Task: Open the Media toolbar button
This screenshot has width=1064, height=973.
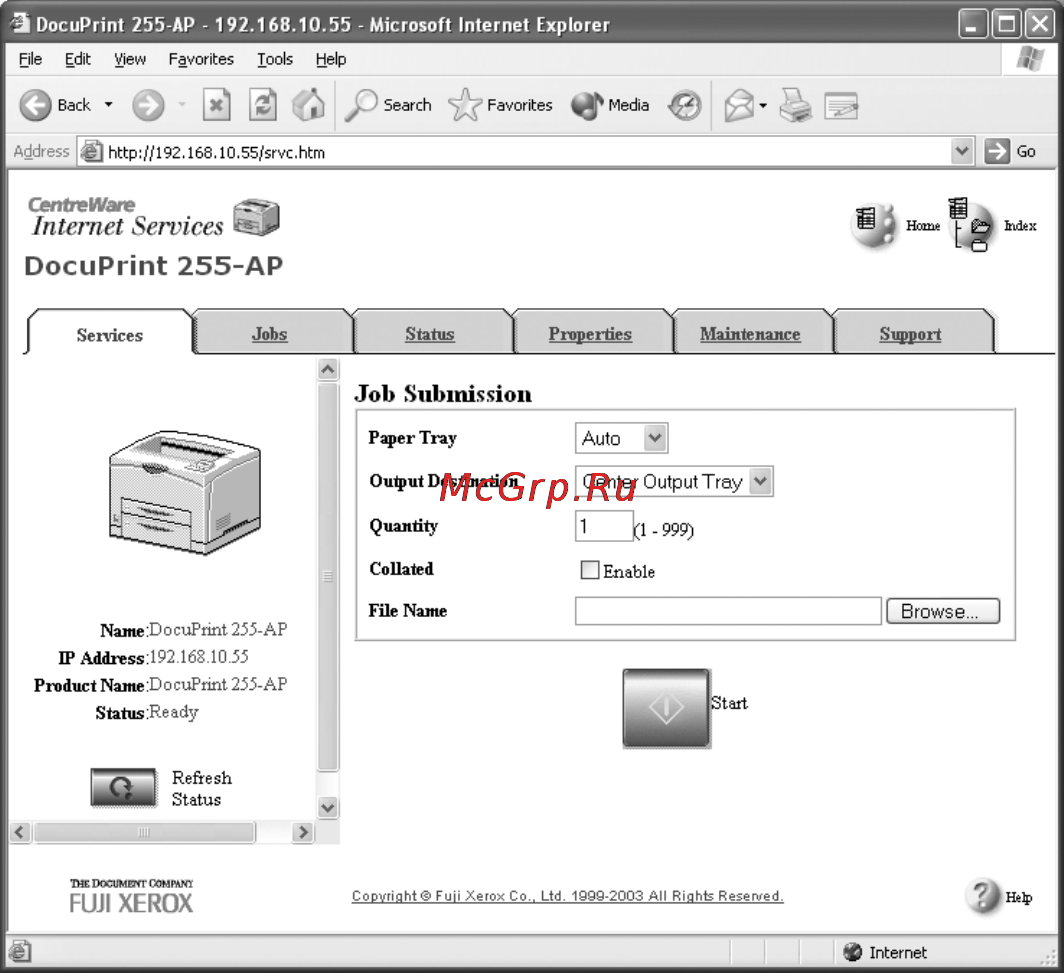Action: [610, 105]
